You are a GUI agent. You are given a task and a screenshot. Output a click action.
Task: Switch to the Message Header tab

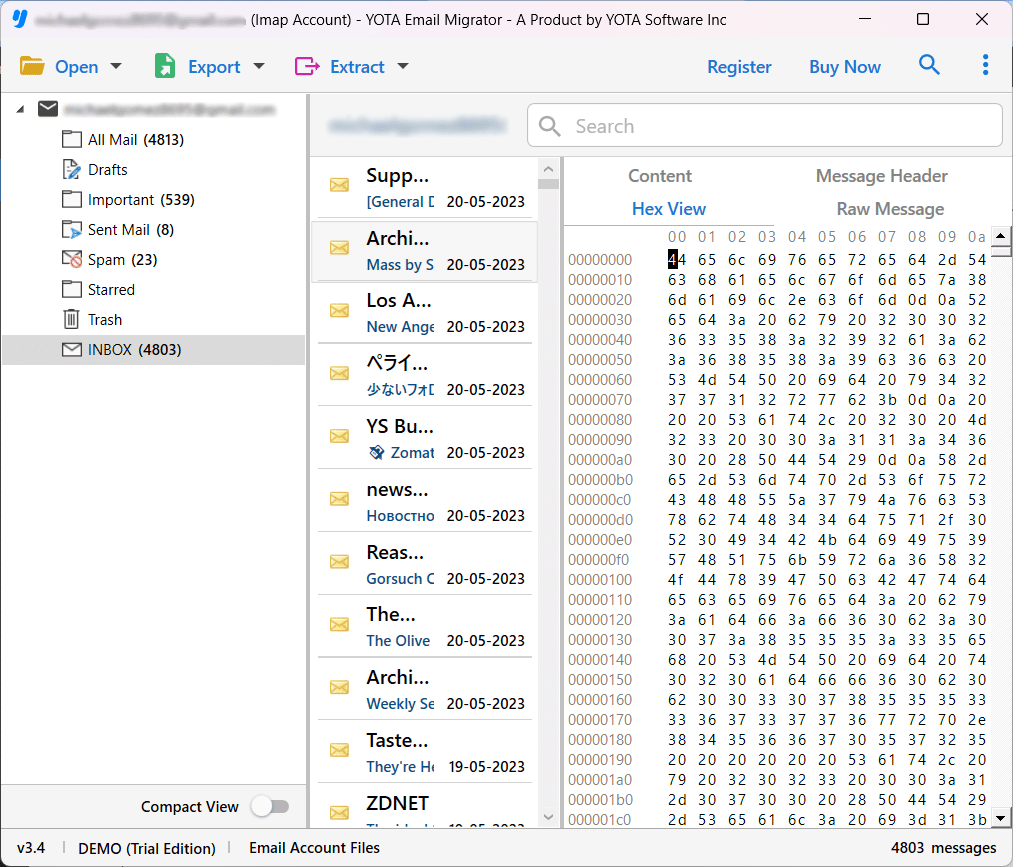tap(881, 176)
